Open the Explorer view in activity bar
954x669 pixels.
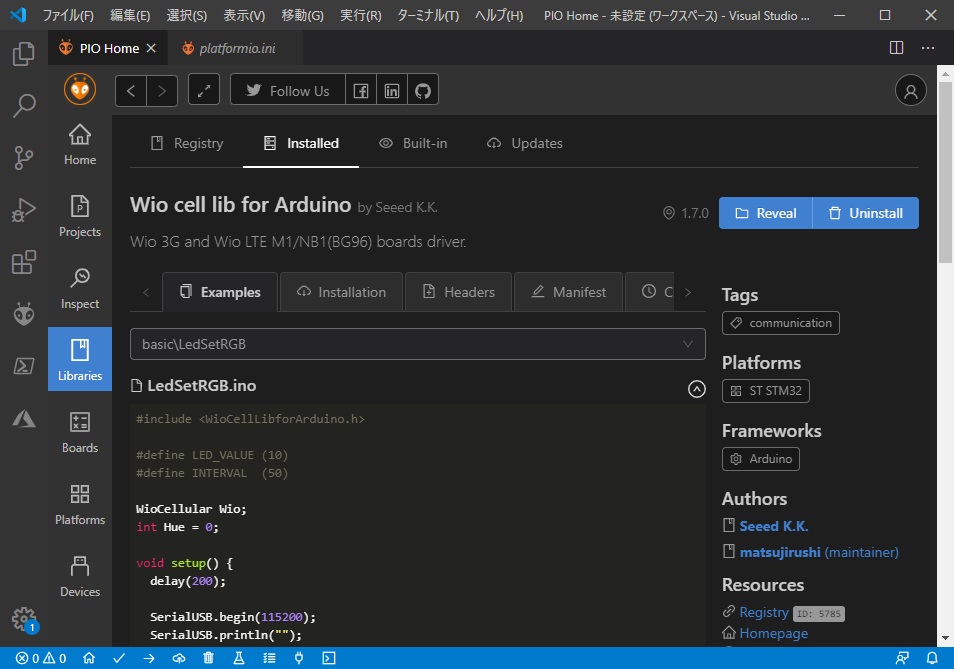tap(23, 54)
